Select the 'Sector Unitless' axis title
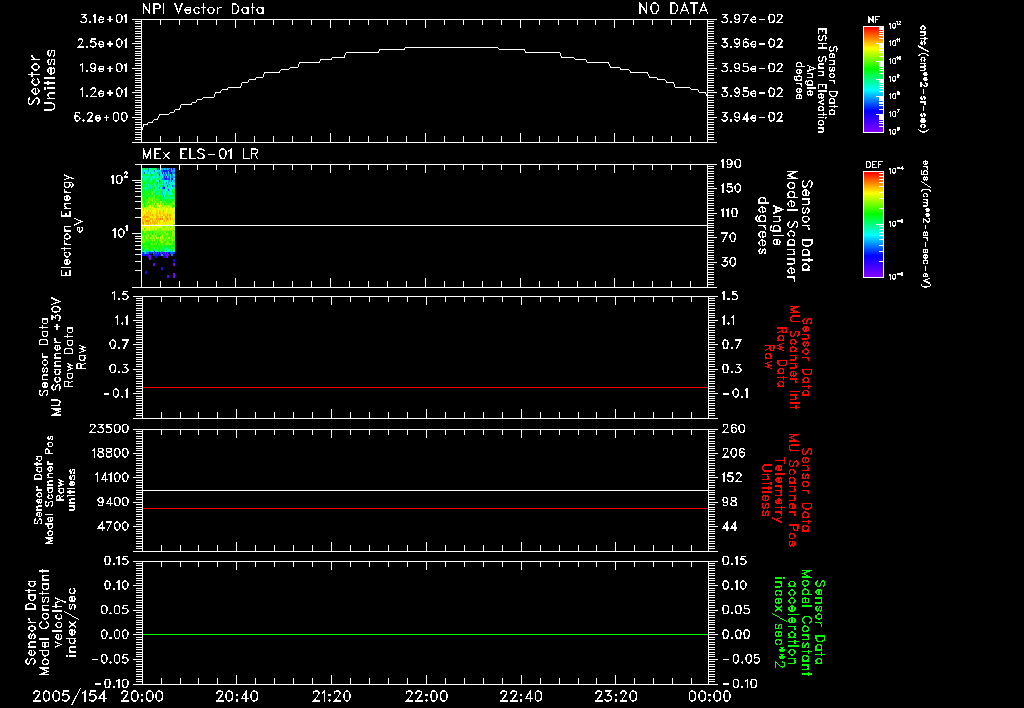This screenshot has height=708, width=1024. [42, 80]
